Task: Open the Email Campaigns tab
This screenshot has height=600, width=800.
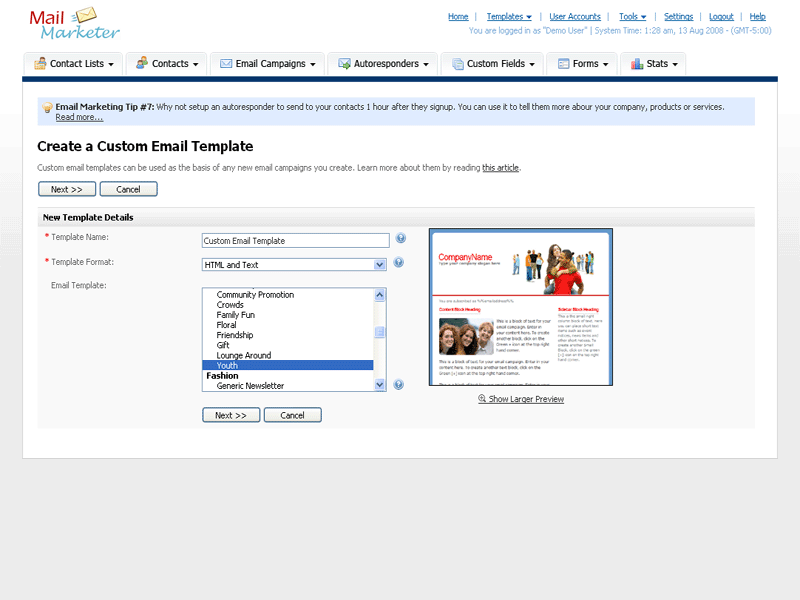Action: pyautogui.click(x=267, y=64)
